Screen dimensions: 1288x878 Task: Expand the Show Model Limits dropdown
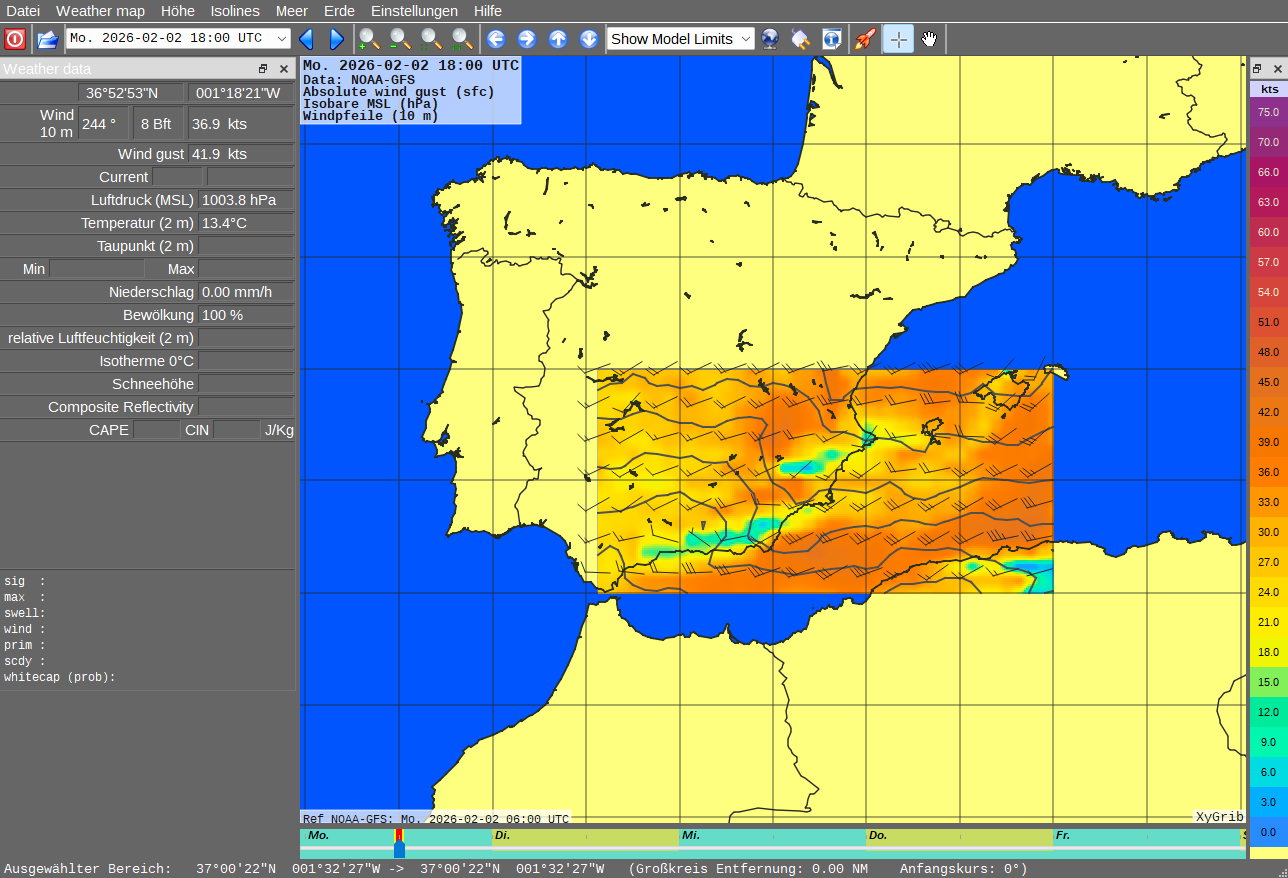745,39
